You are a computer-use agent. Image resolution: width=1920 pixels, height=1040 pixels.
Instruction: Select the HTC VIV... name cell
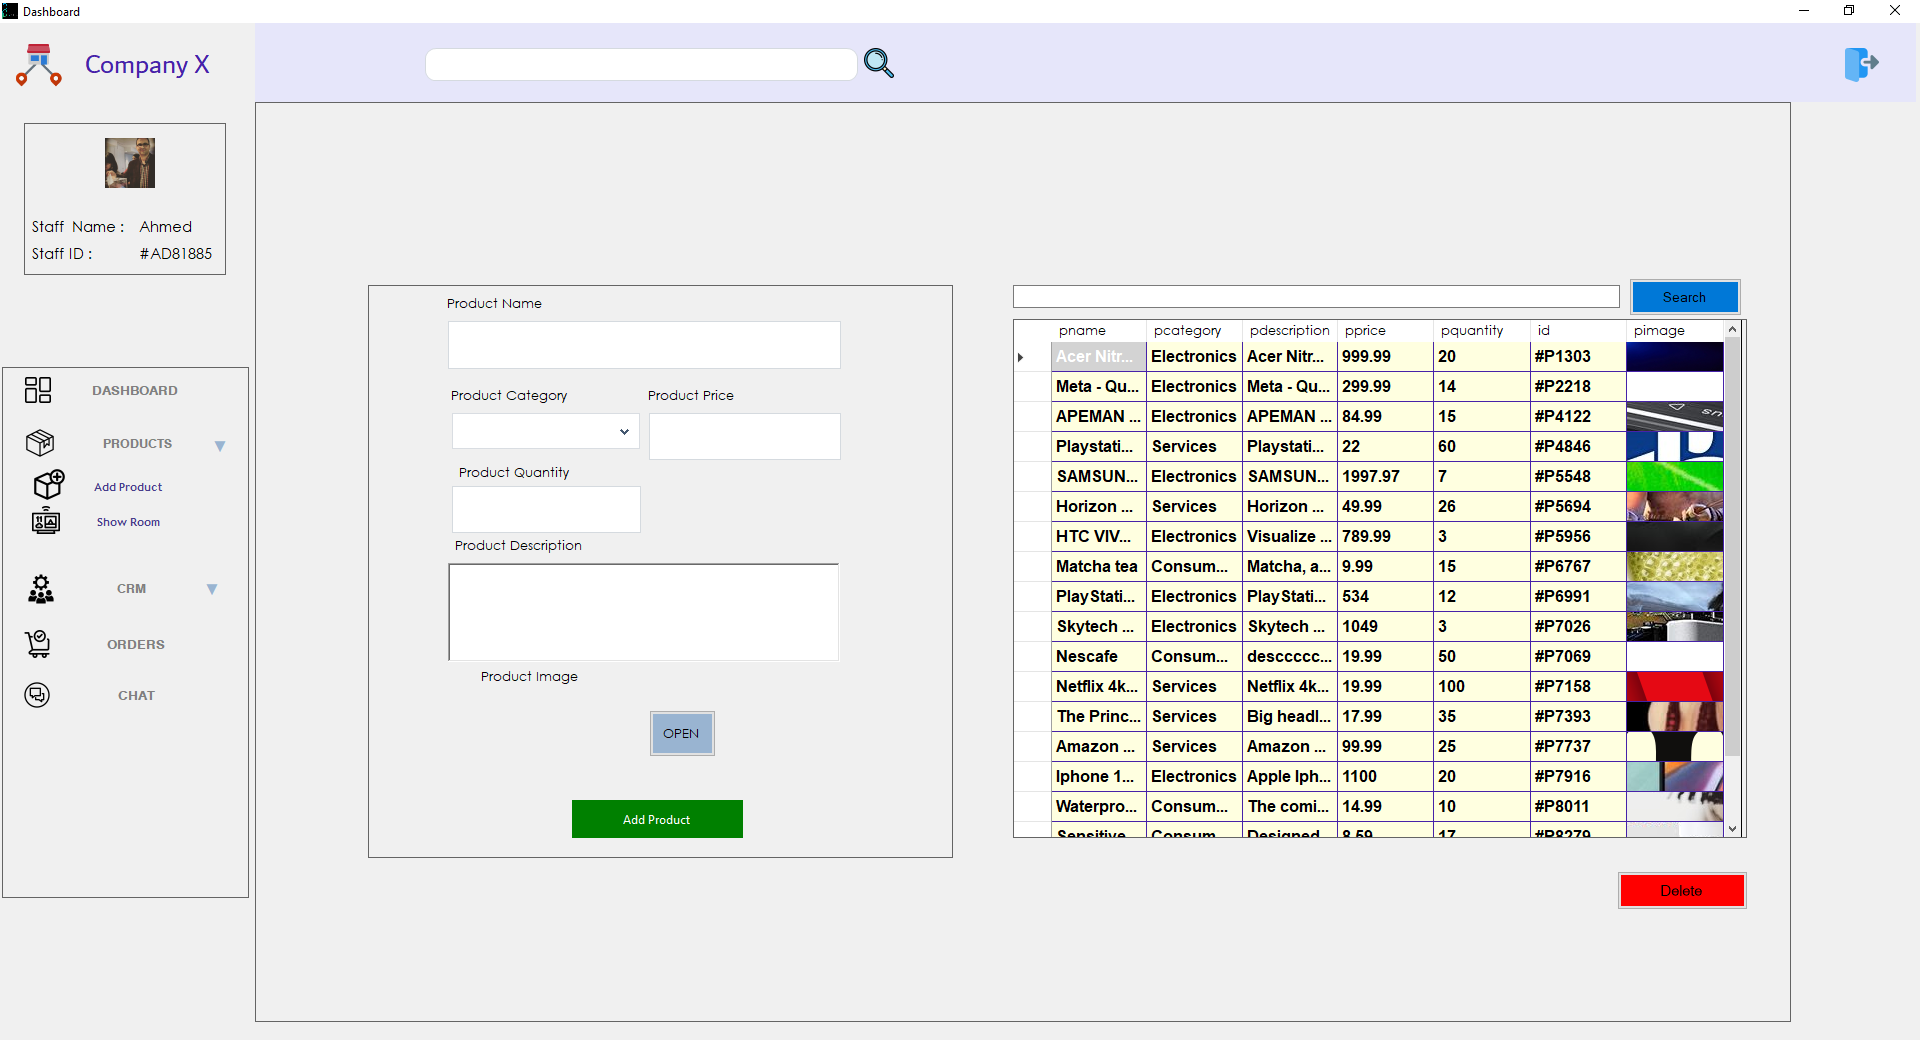(1098, 537)
